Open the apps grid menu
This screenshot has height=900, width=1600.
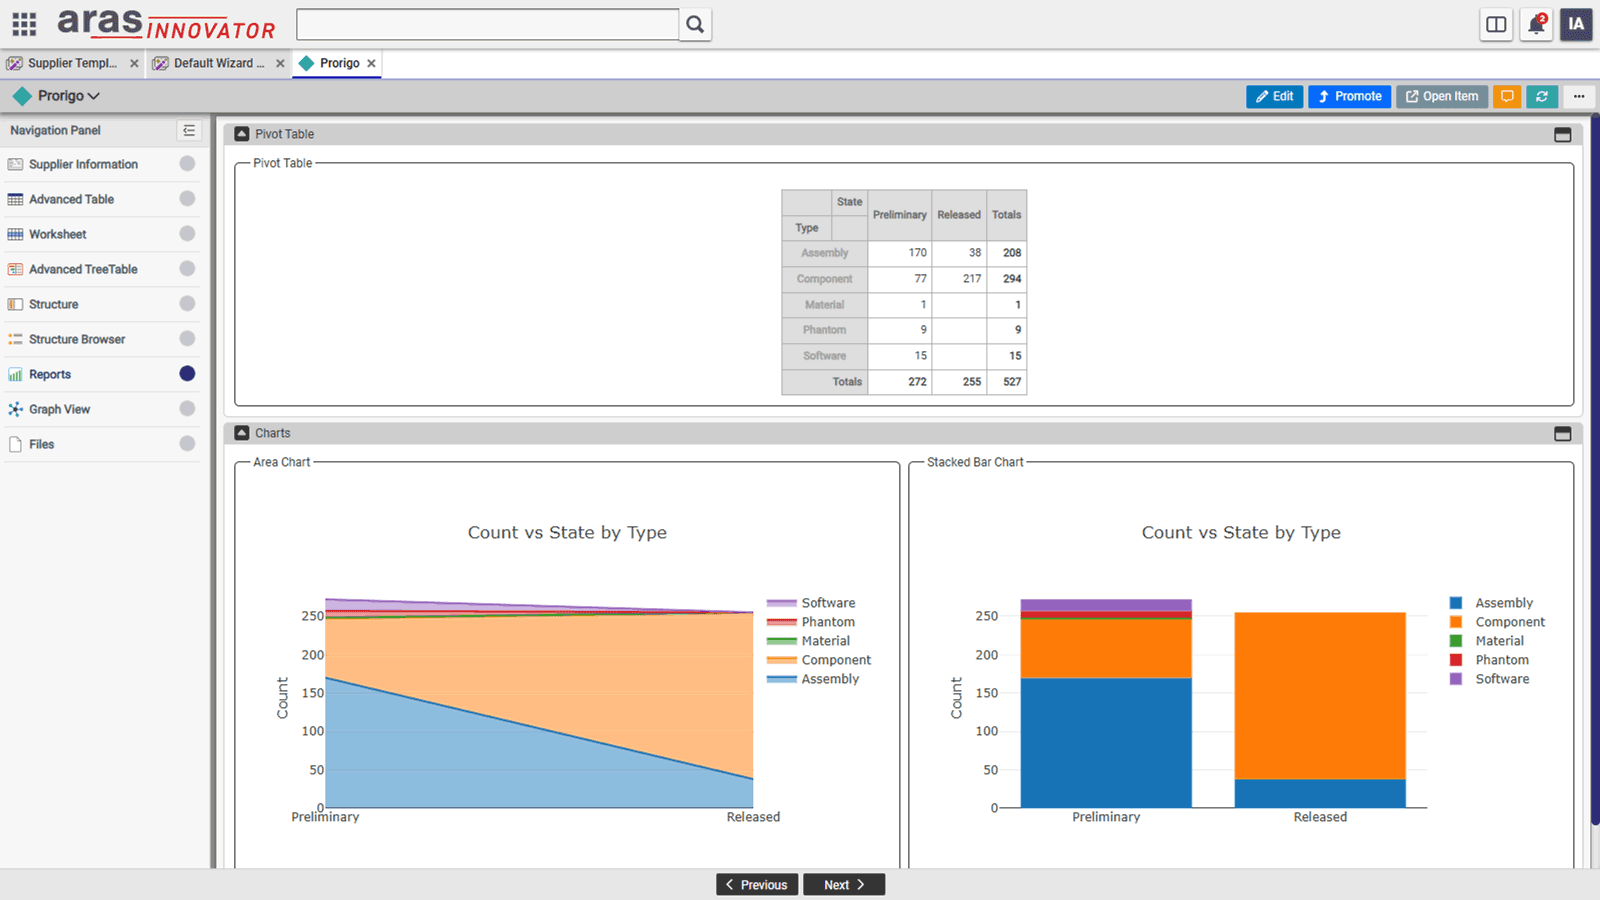(24, 24)
